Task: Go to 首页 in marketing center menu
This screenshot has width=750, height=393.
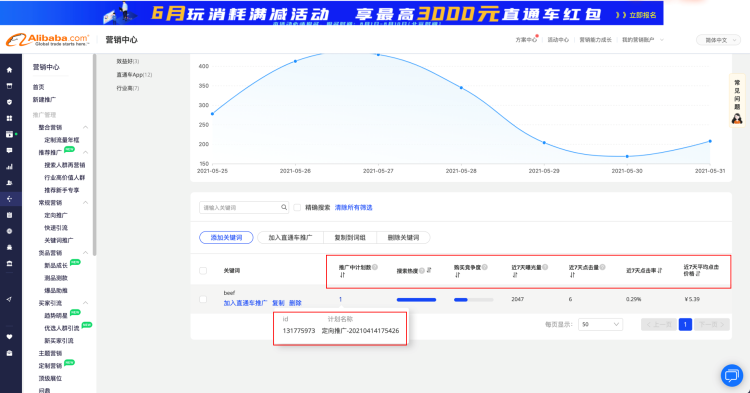Action: pyautogui.click(x=38, y=87)
